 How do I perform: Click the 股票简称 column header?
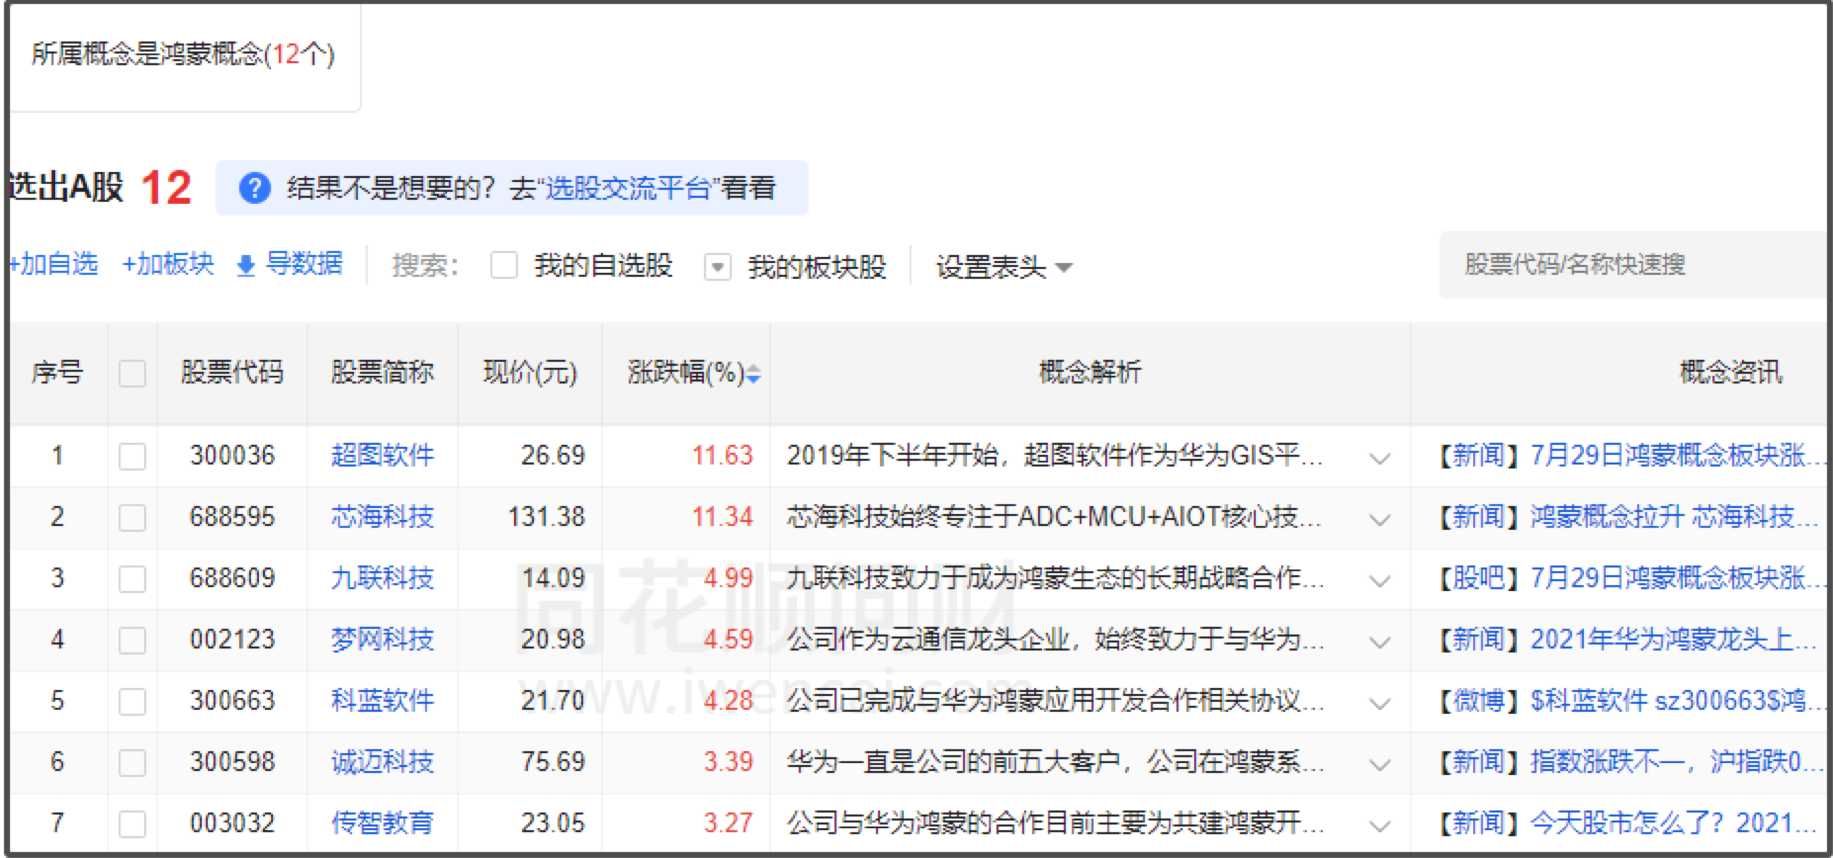[382, 373]
